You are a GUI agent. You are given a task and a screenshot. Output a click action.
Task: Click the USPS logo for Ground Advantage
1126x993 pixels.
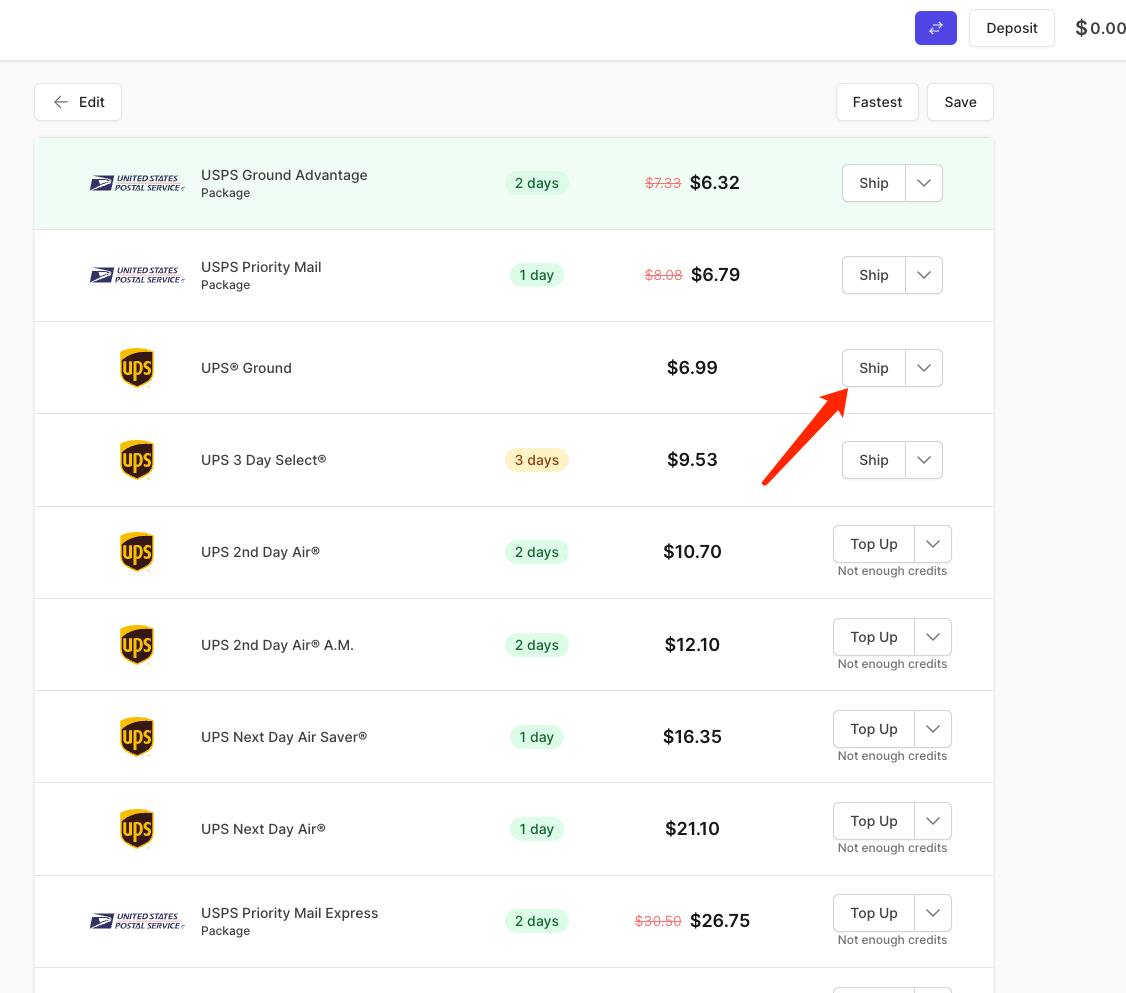tap(137, 183)
